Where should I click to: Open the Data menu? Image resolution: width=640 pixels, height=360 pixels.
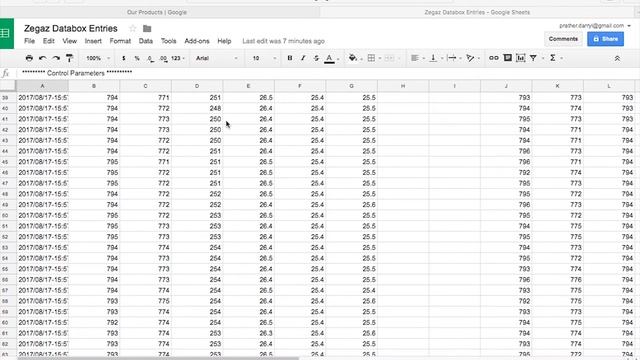pos(146,41)
